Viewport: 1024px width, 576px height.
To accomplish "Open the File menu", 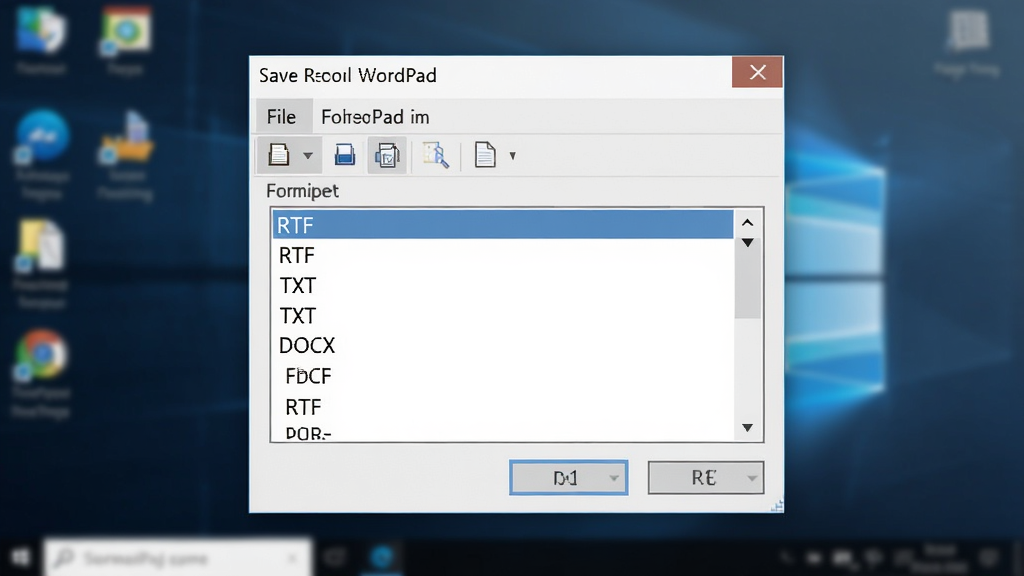I will click(281, 117).
